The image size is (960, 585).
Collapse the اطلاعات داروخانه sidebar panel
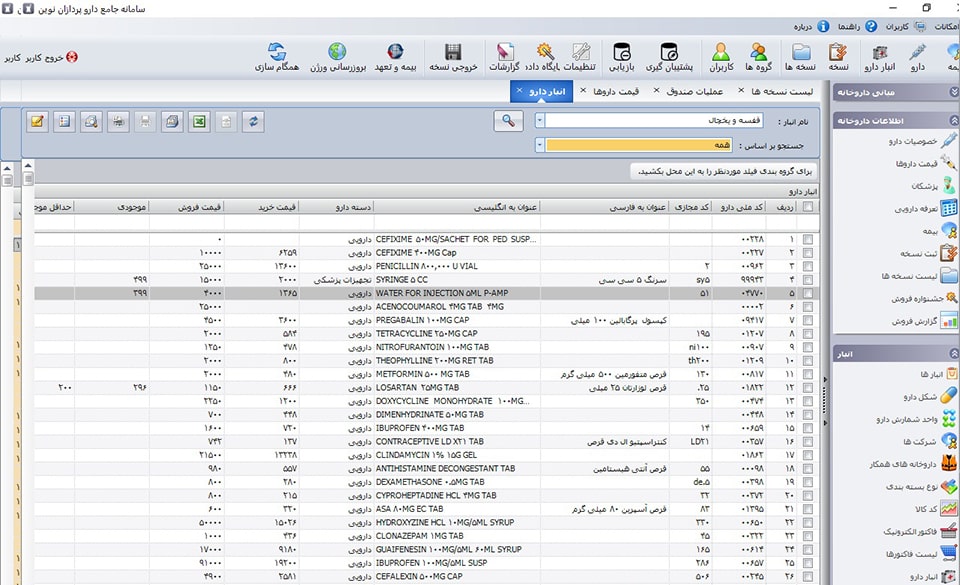[953, 119]
